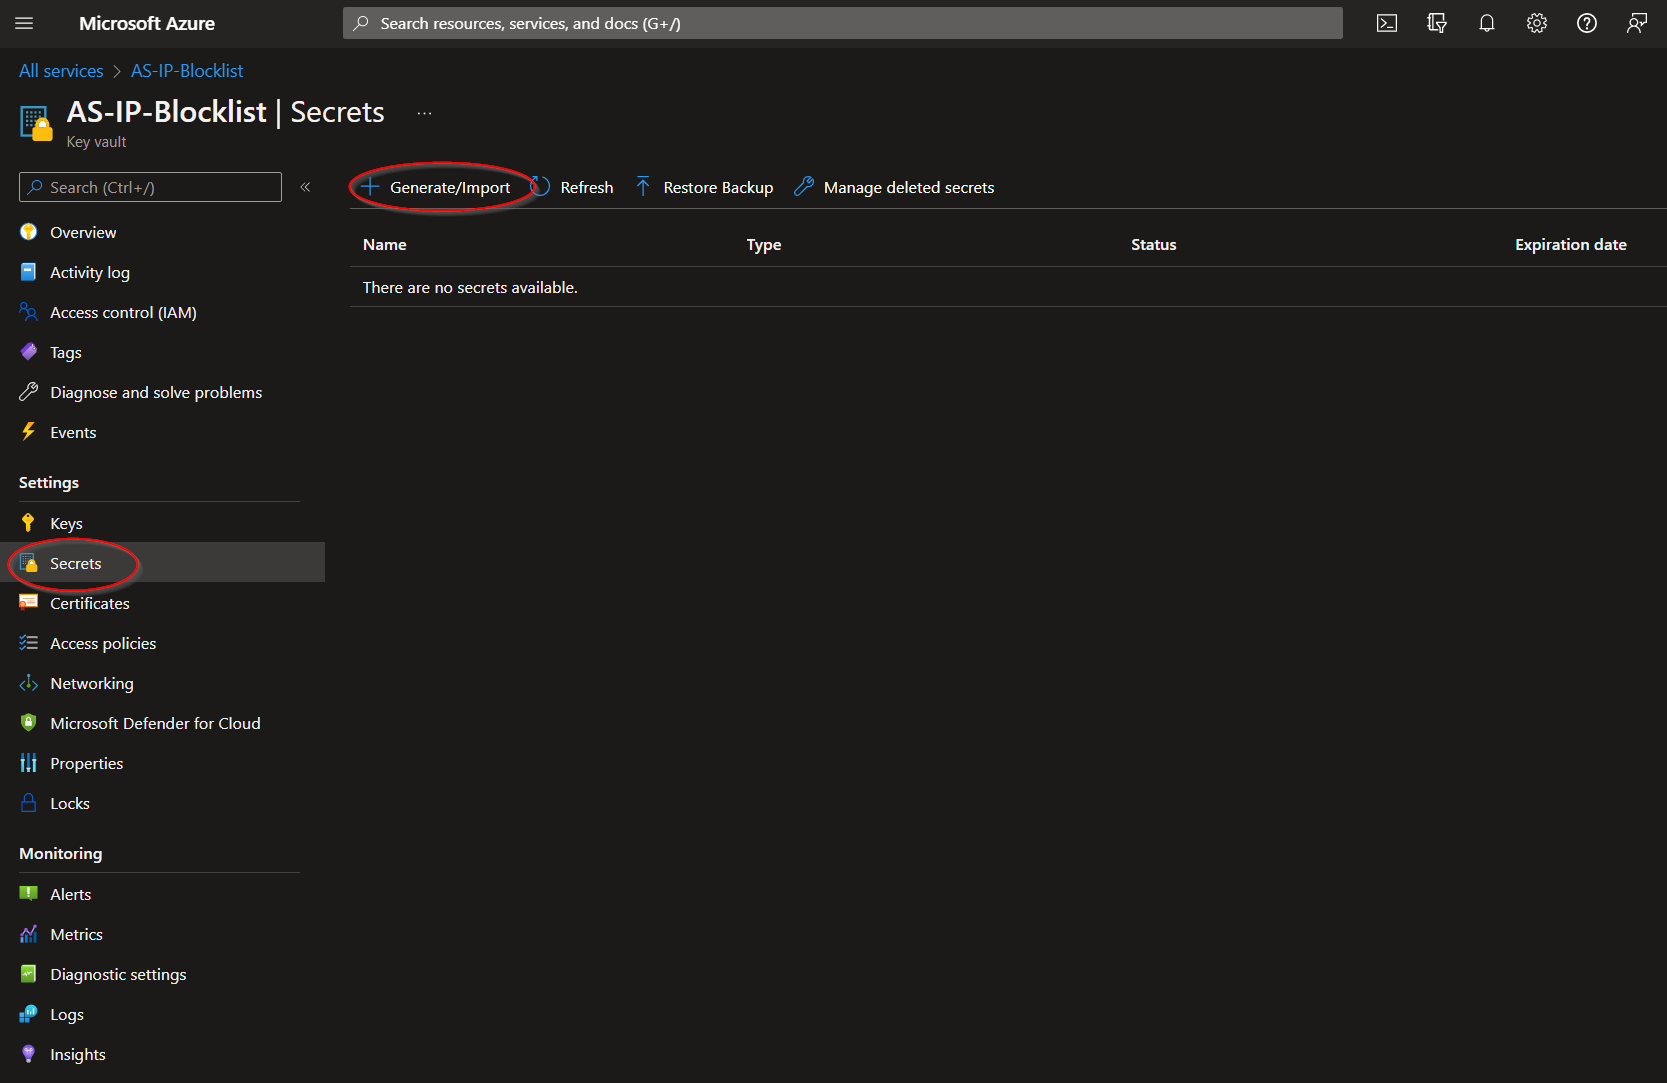Image resolution: width=1667 pixels, height=1083 pixels.
Task: Click Generate/Import button
Action: (x=436, y=187)
